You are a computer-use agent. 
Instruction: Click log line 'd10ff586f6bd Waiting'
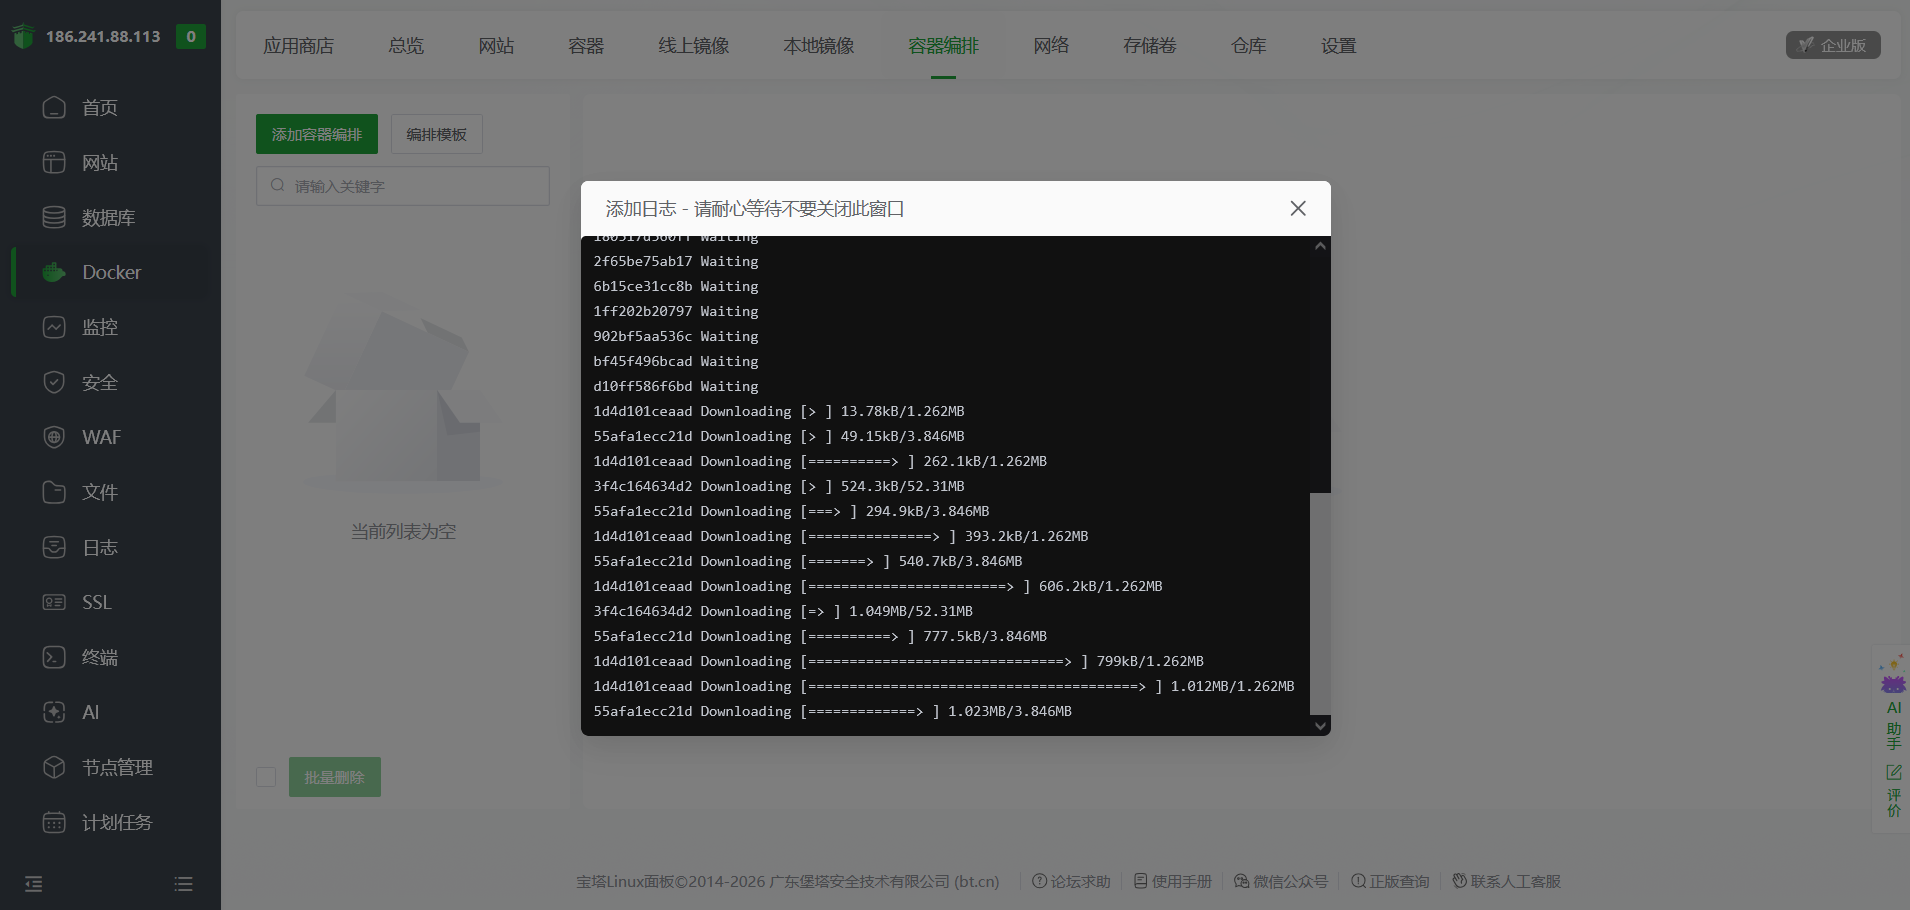676,386
